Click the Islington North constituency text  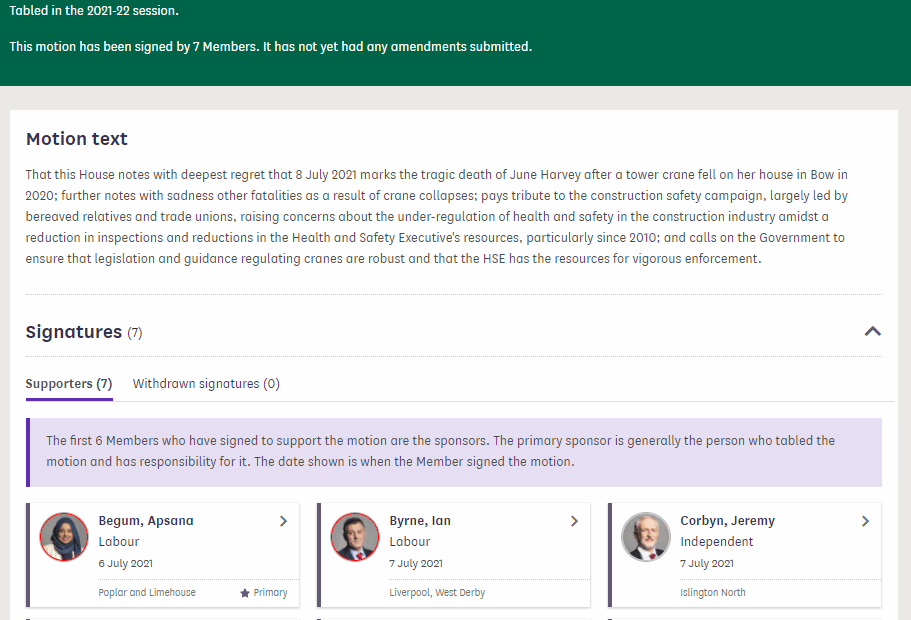click(713, 593)
